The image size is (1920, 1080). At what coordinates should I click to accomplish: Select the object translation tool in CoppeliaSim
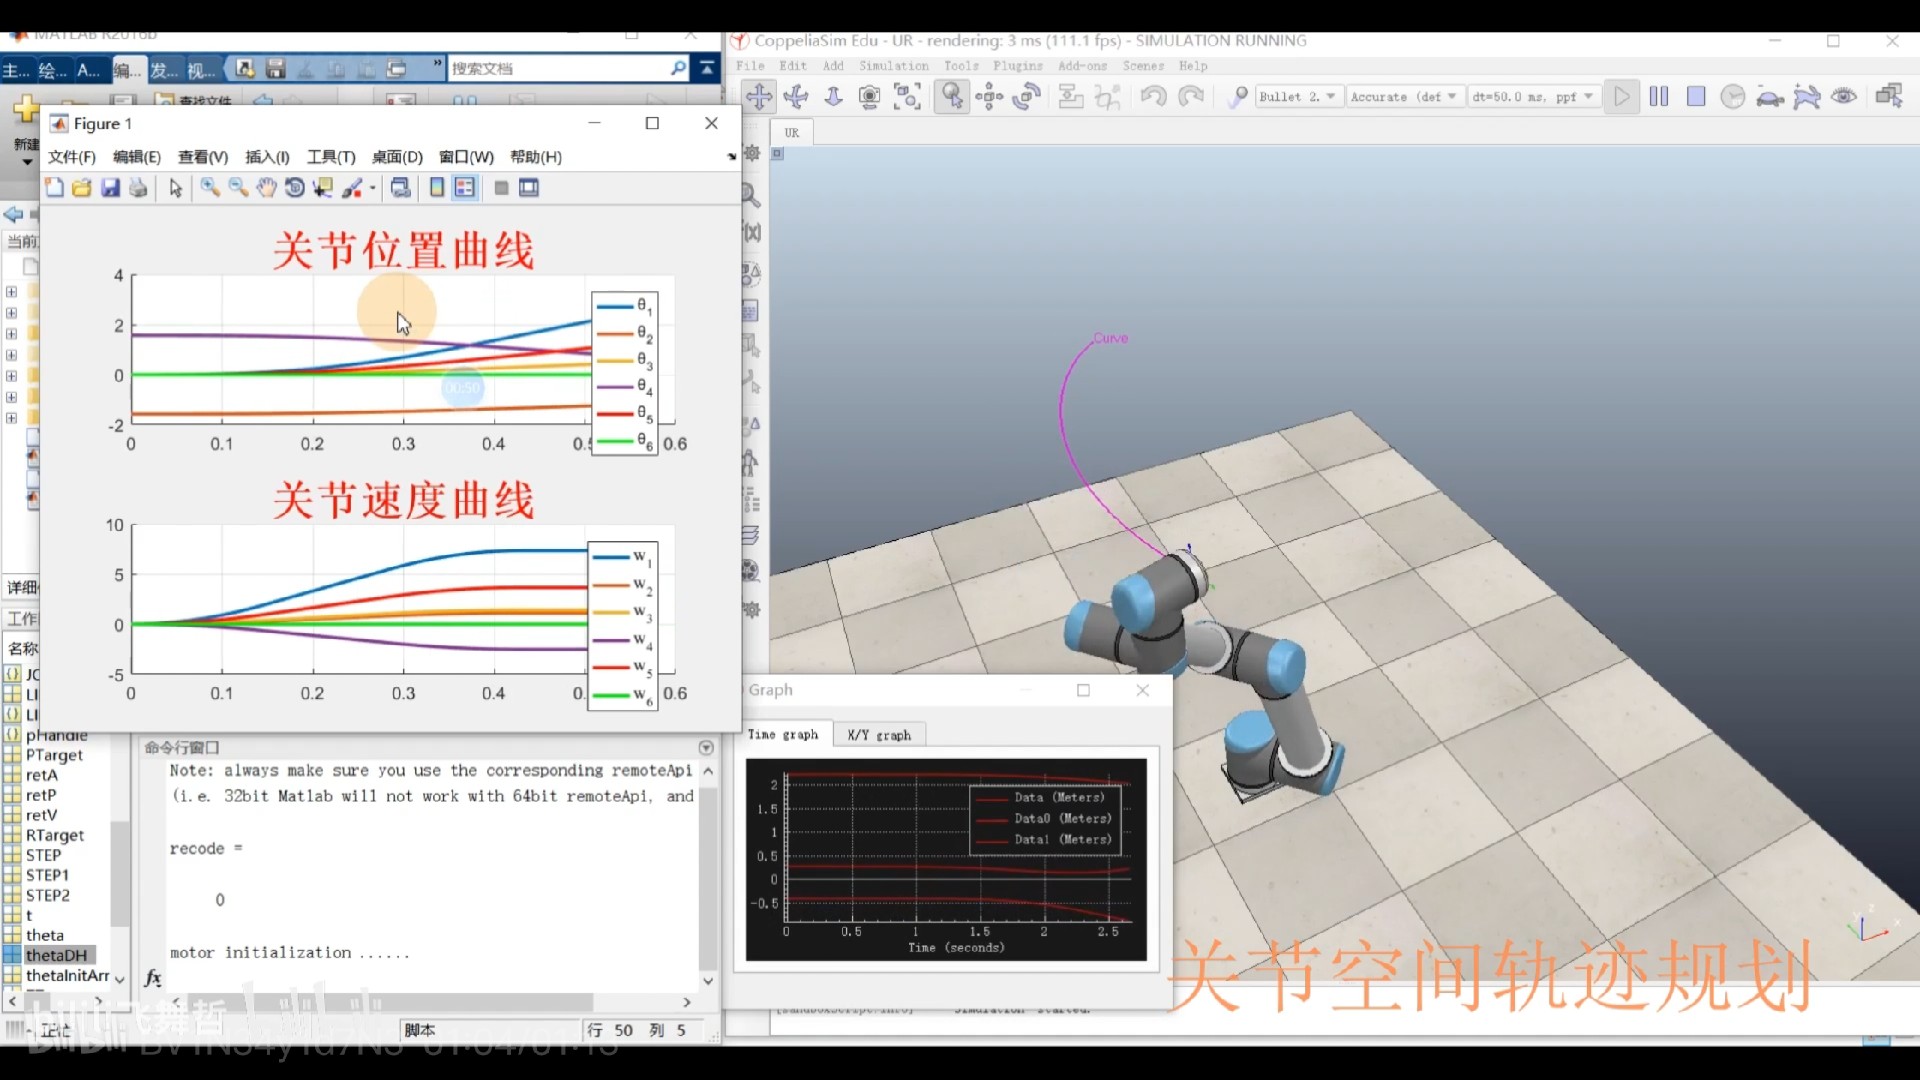[x=990, y=96]
